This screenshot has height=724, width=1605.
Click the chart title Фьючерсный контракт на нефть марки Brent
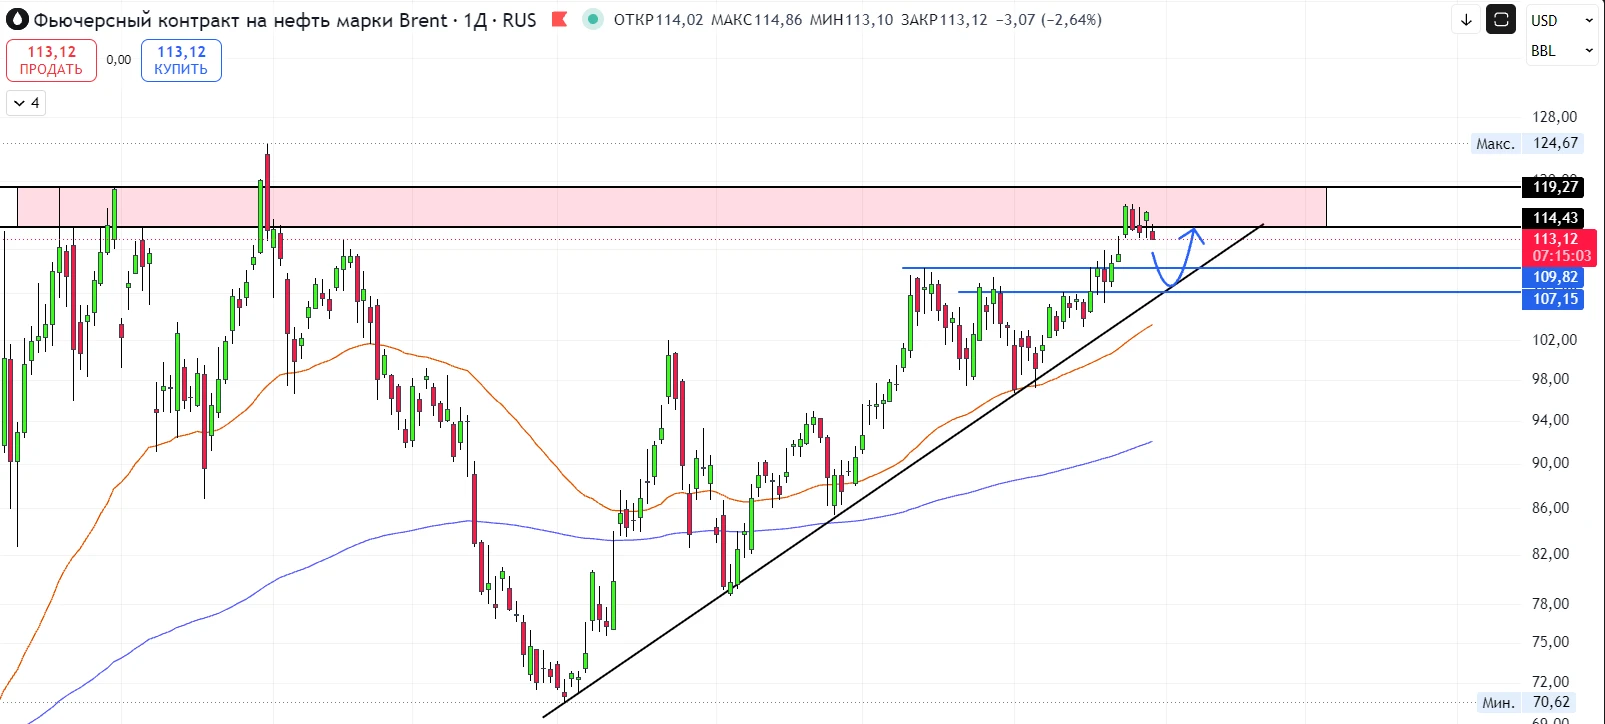pyautogui.click(x=240, y=20)
